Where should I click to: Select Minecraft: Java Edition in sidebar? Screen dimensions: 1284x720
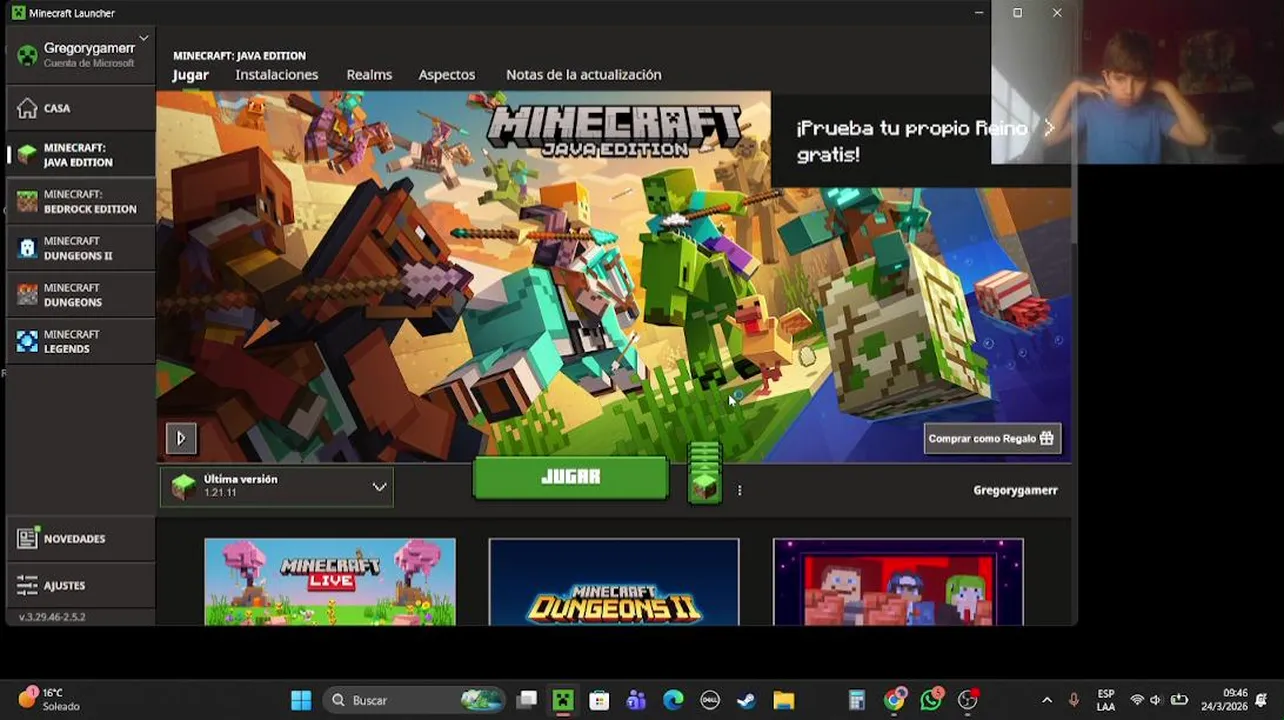(x=80, y=155)
